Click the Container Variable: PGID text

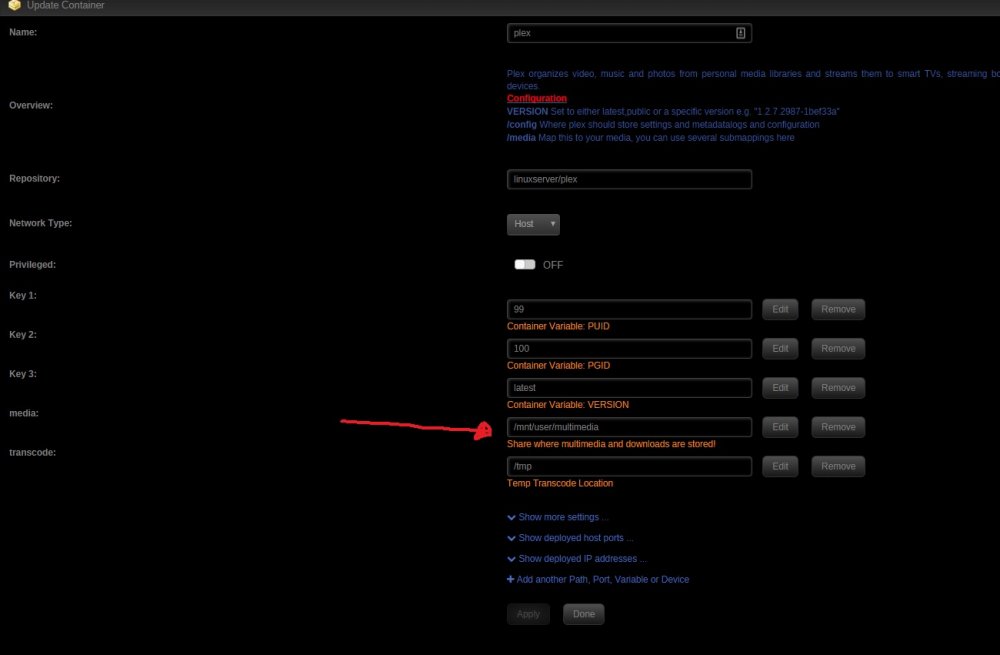[558, 365]
